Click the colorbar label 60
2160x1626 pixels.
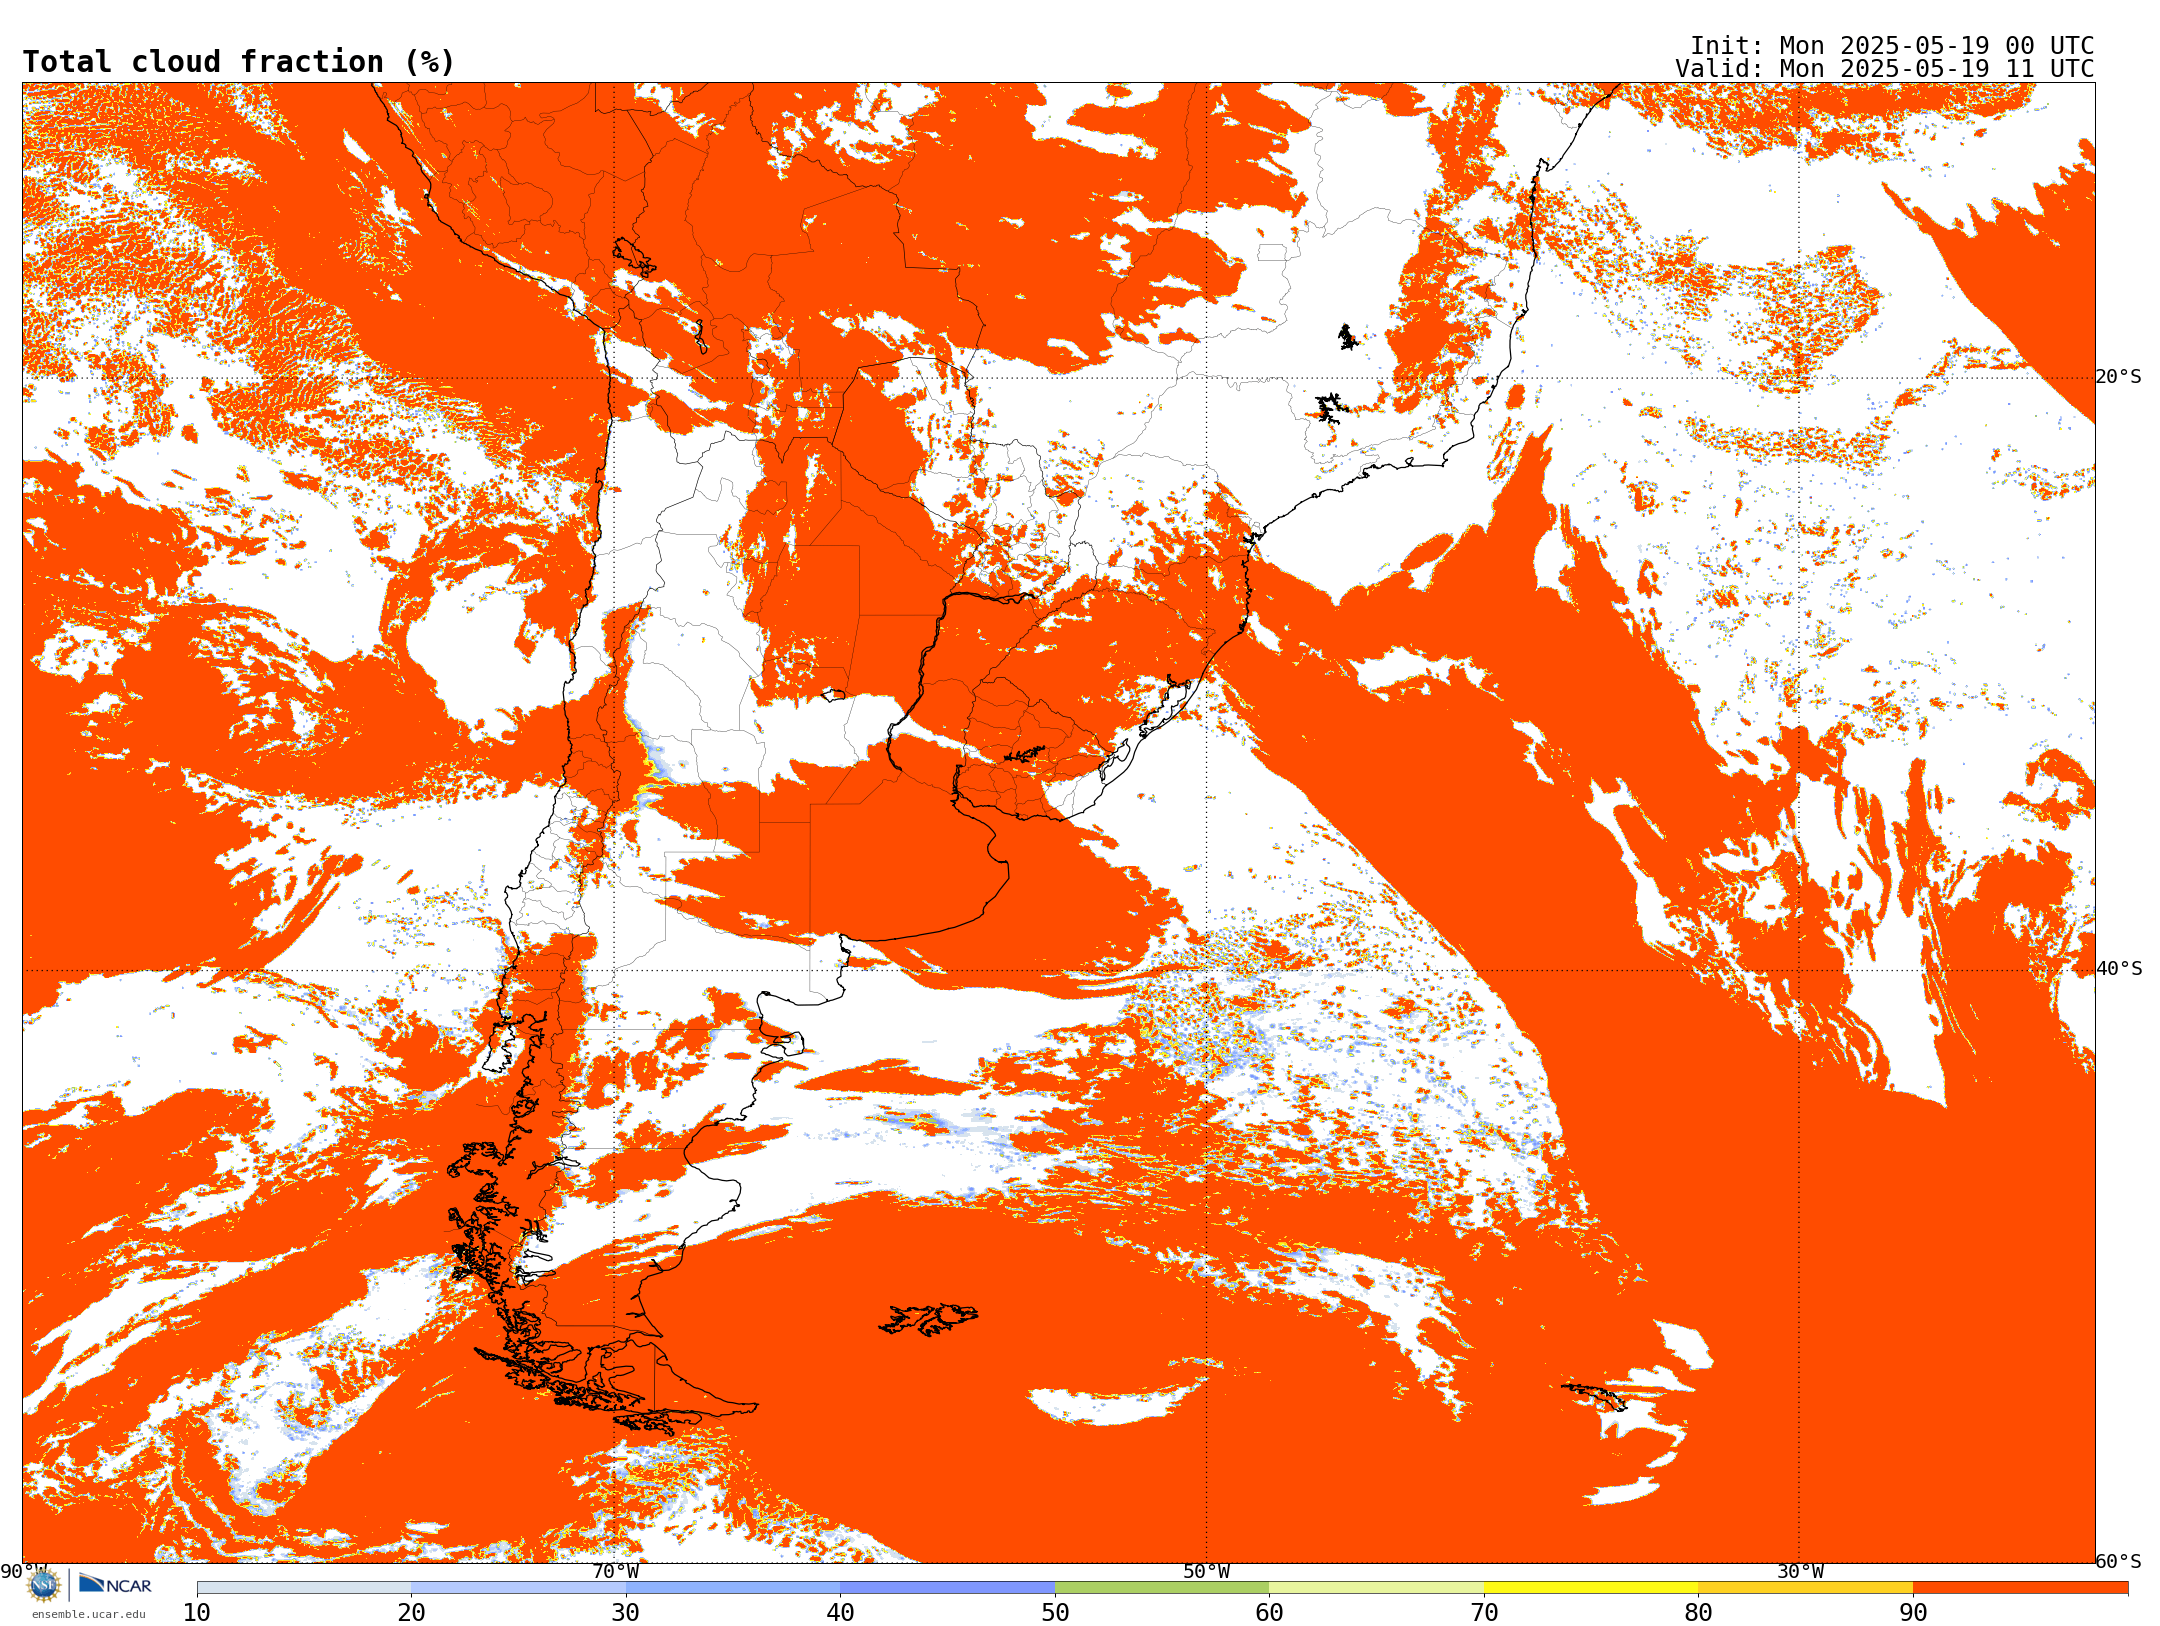pos(1269,1613)
